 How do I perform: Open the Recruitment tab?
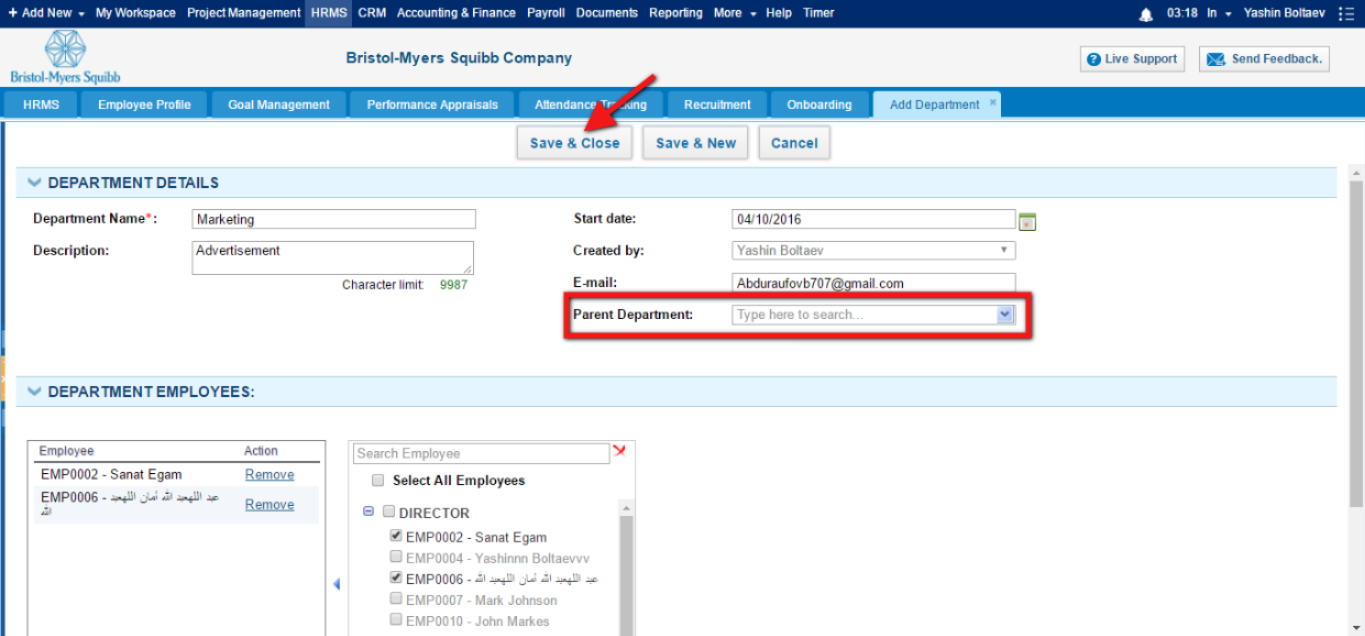click(717, 105)
